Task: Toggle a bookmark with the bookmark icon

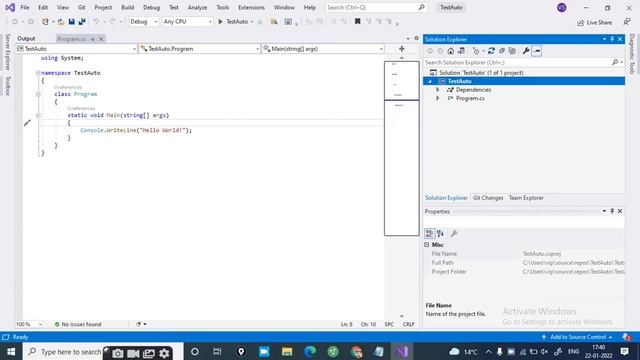Action: (358, 22)
